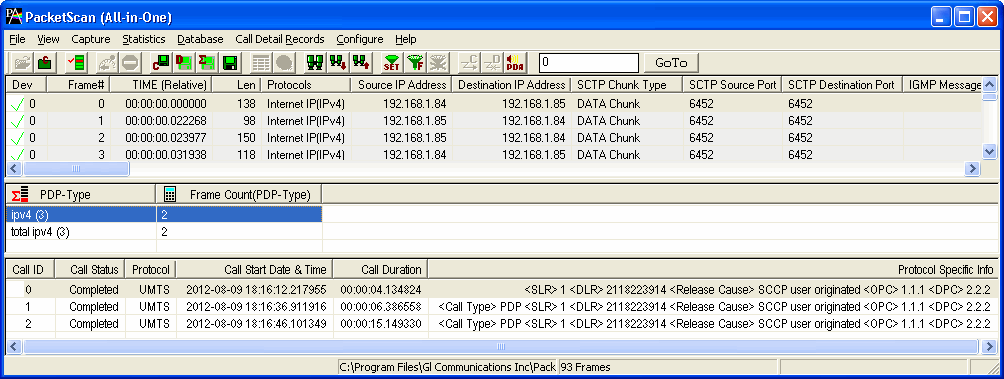Click the '93 Frames' status bar entry
Screen dimensions: 1004x379
click(668, 367)
